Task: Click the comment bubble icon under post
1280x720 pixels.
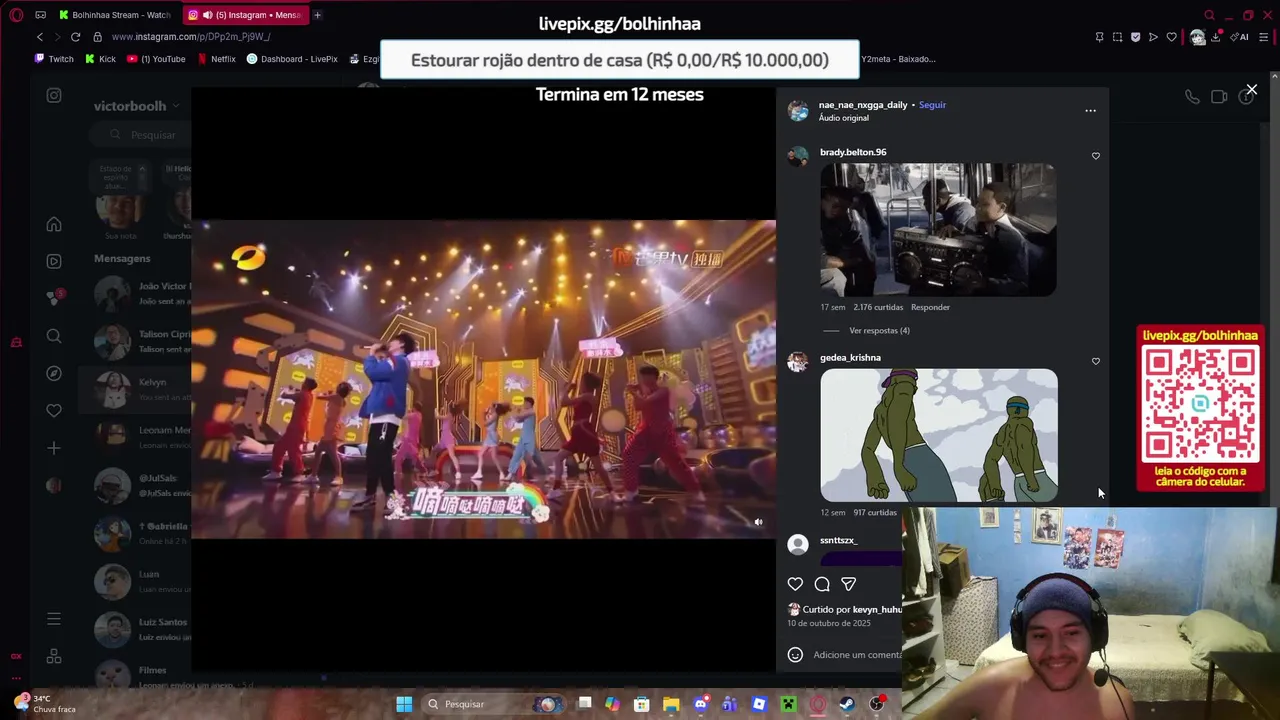Action: (822, 584)
